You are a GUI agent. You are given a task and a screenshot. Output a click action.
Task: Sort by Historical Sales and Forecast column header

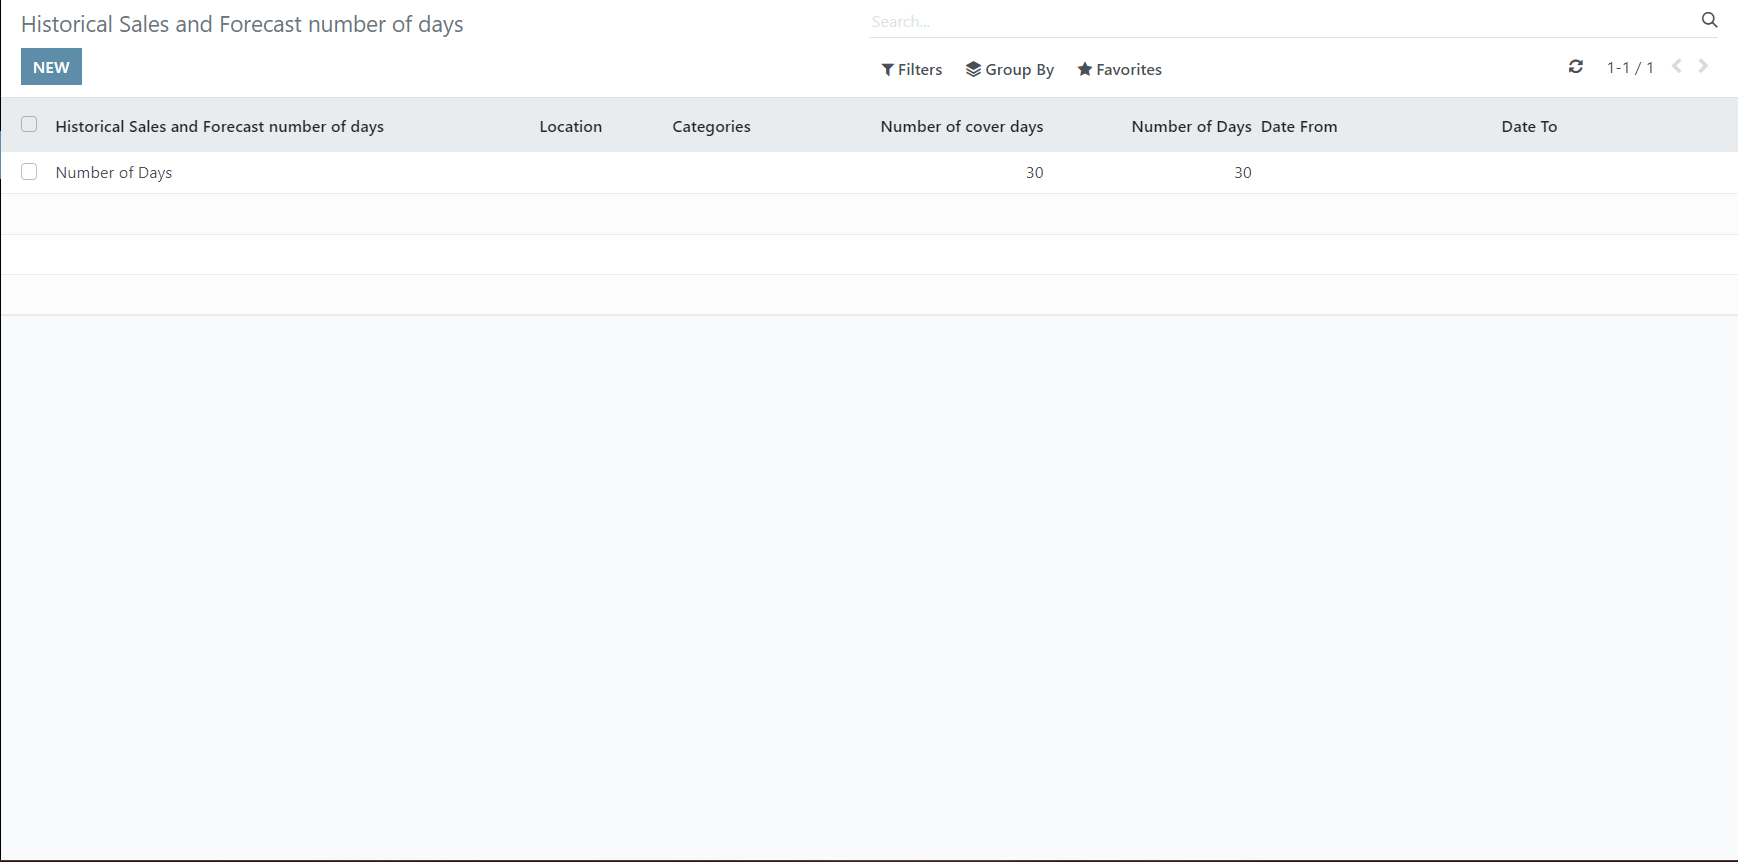coord(220,126)
